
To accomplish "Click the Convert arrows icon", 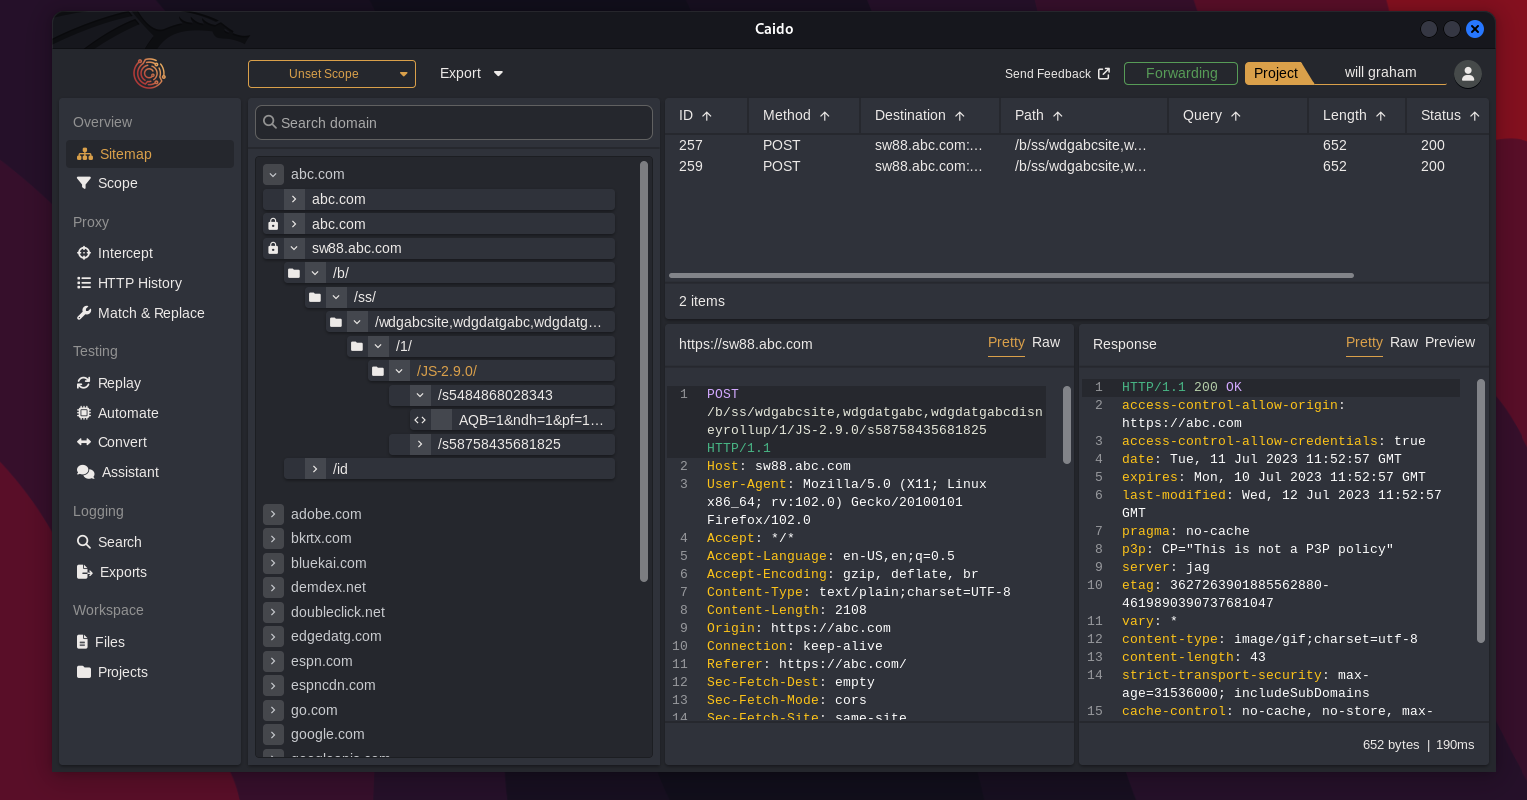I will (84, 442).
